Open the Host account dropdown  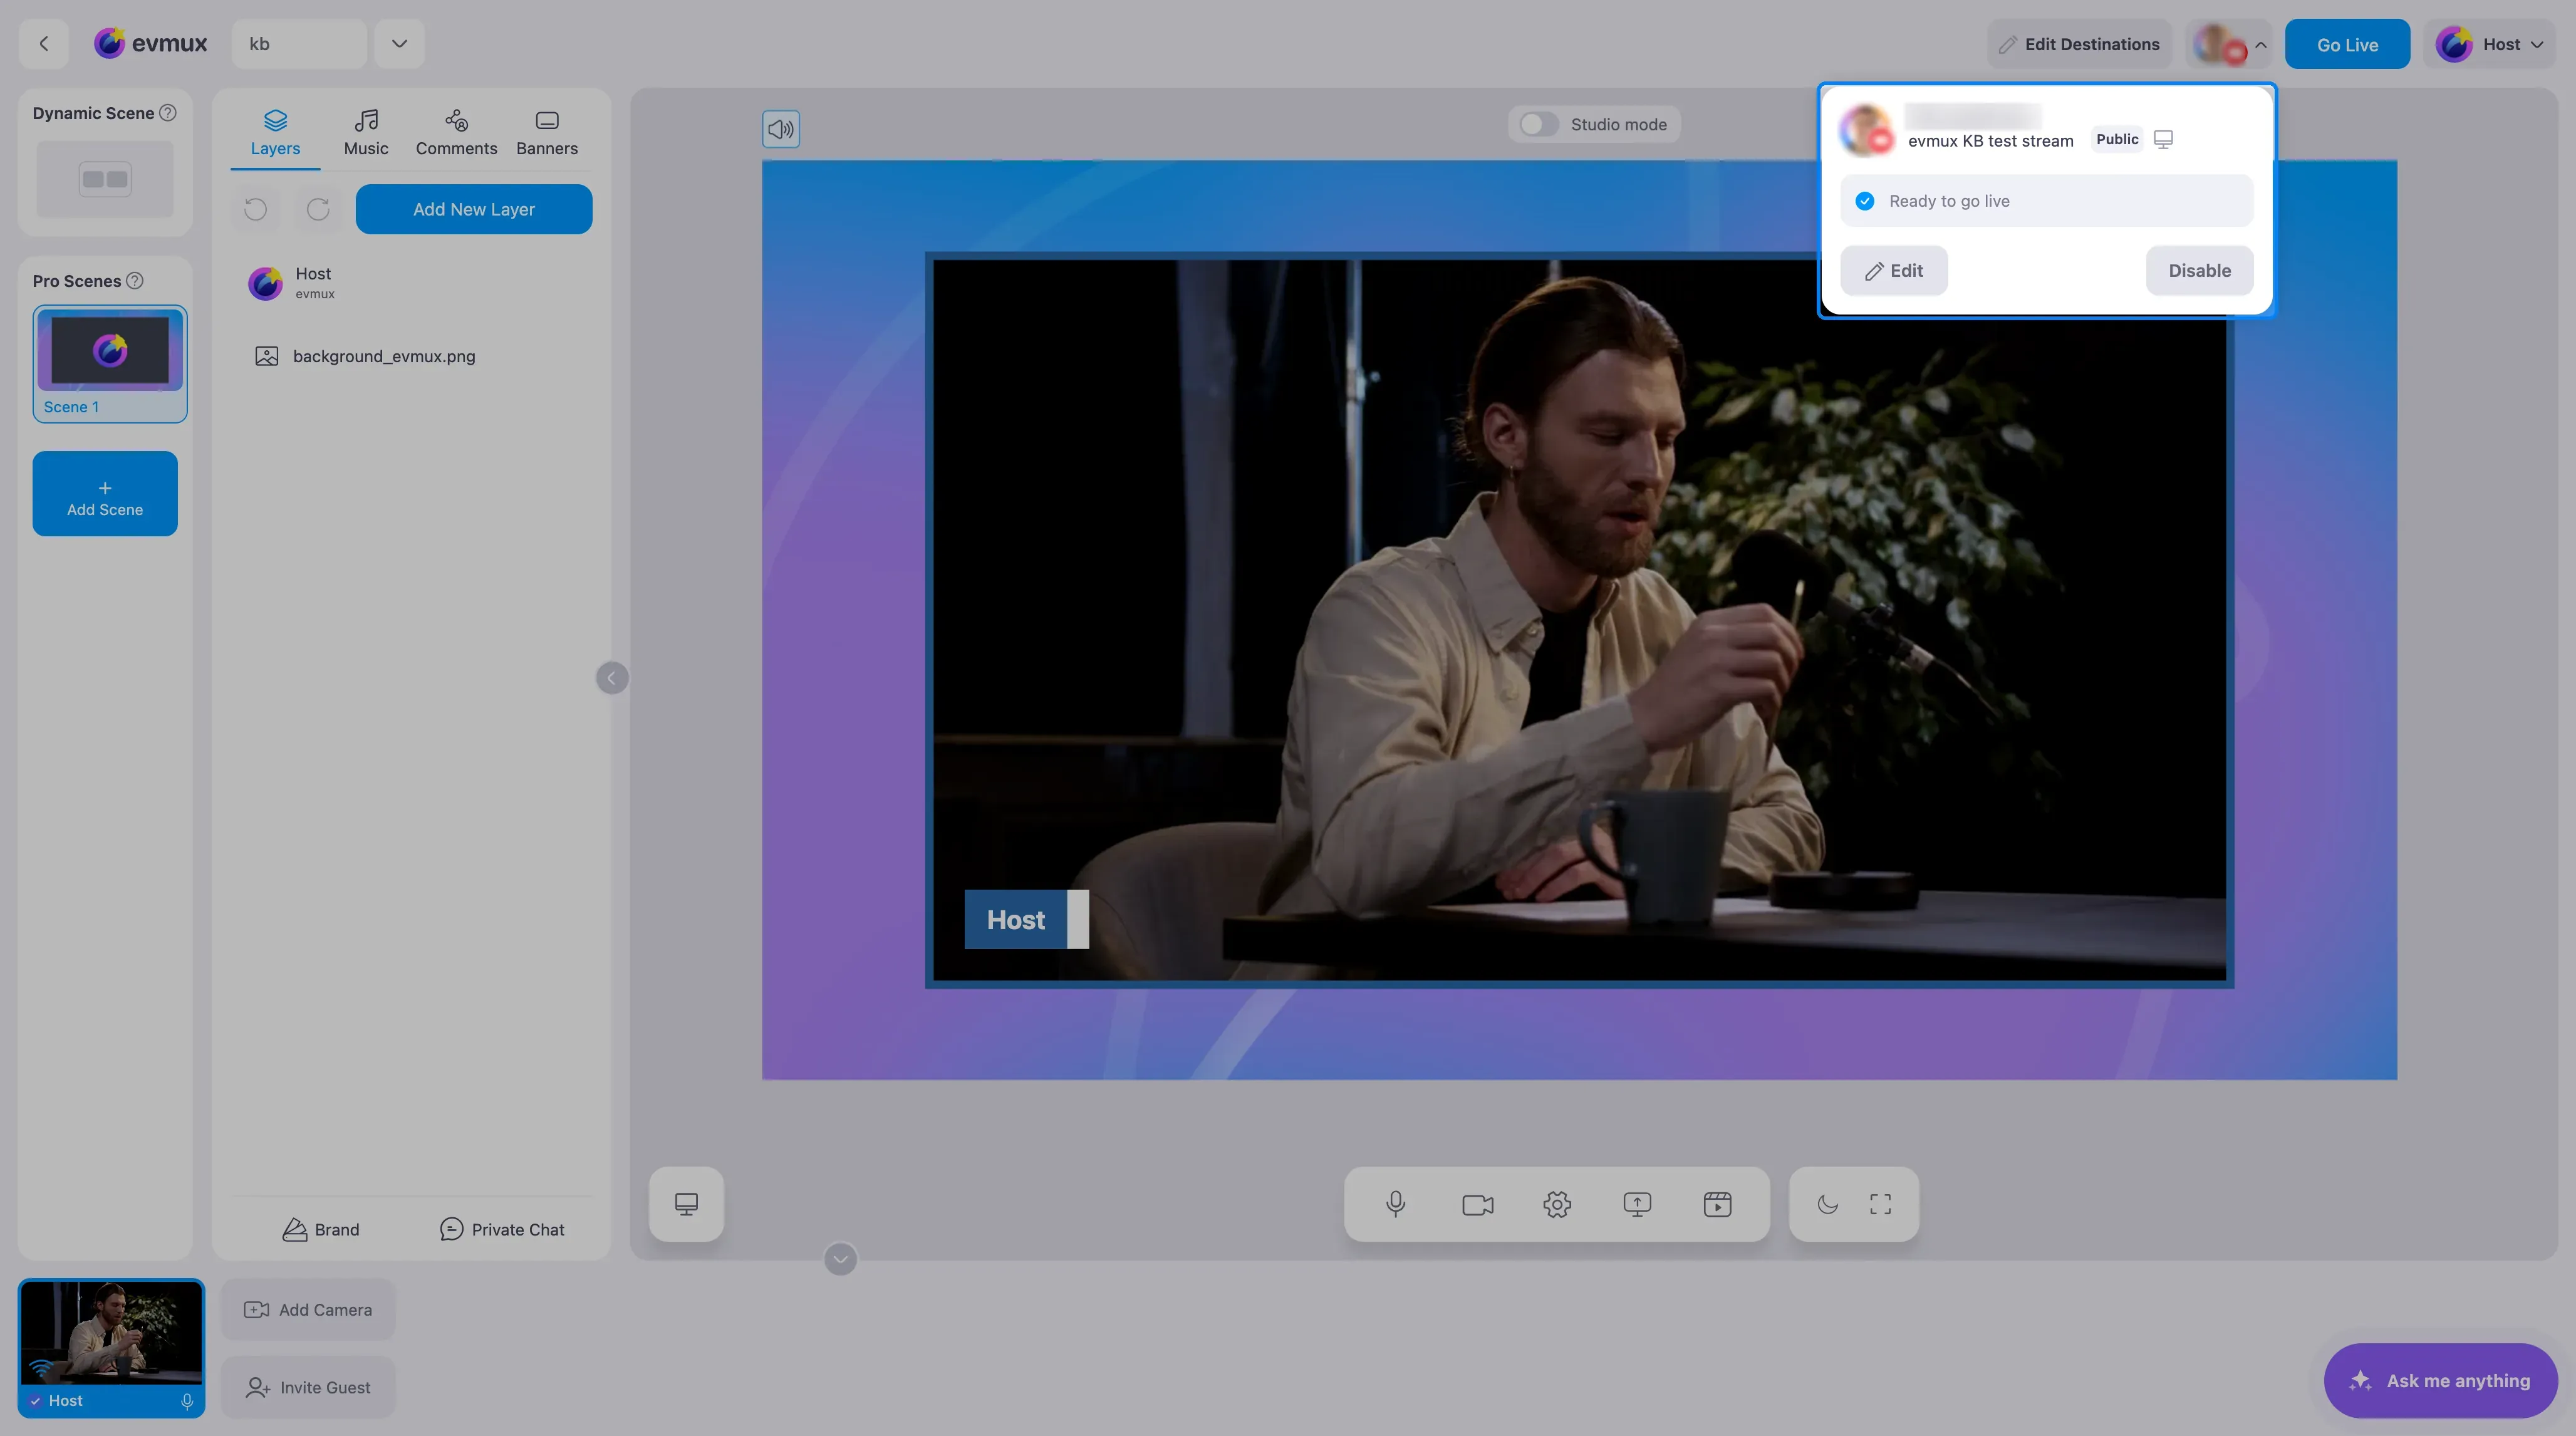[2490, 44]
